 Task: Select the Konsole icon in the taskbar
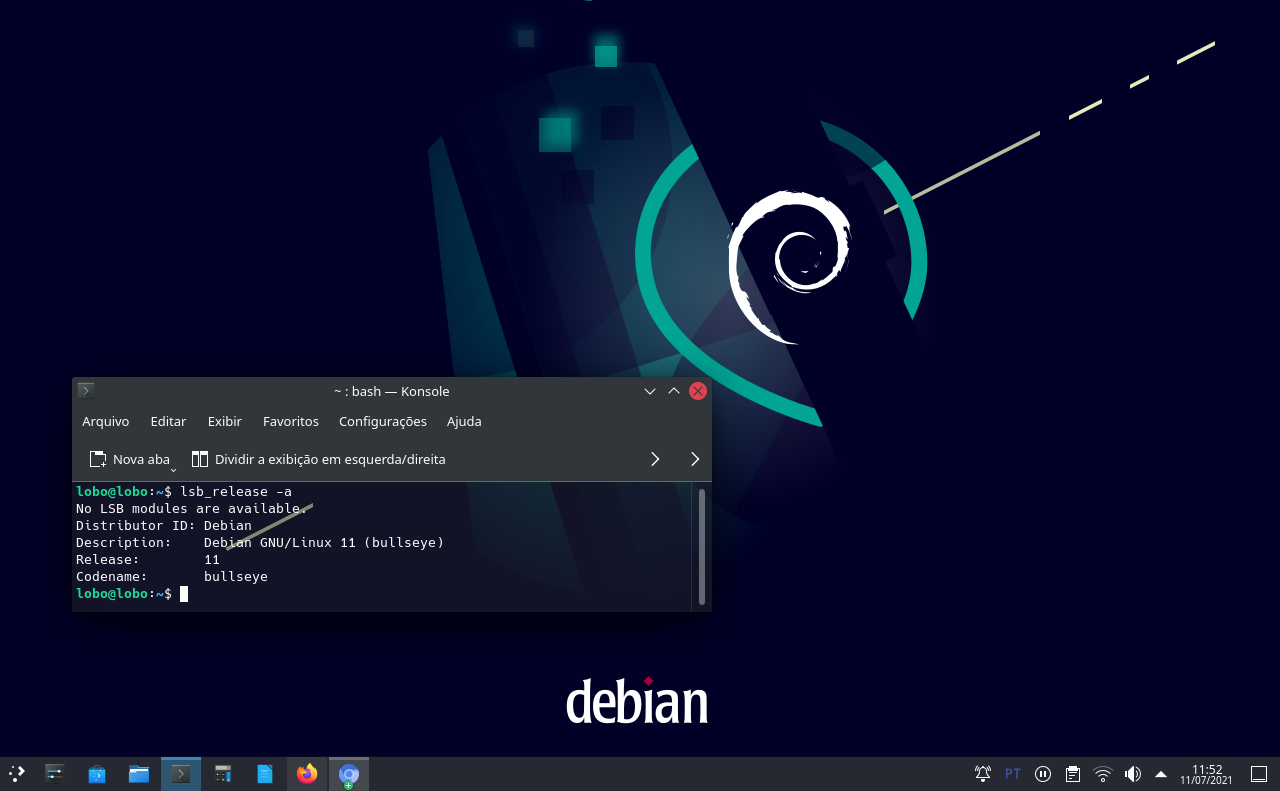pyautogui.click(x=180, y=773)
